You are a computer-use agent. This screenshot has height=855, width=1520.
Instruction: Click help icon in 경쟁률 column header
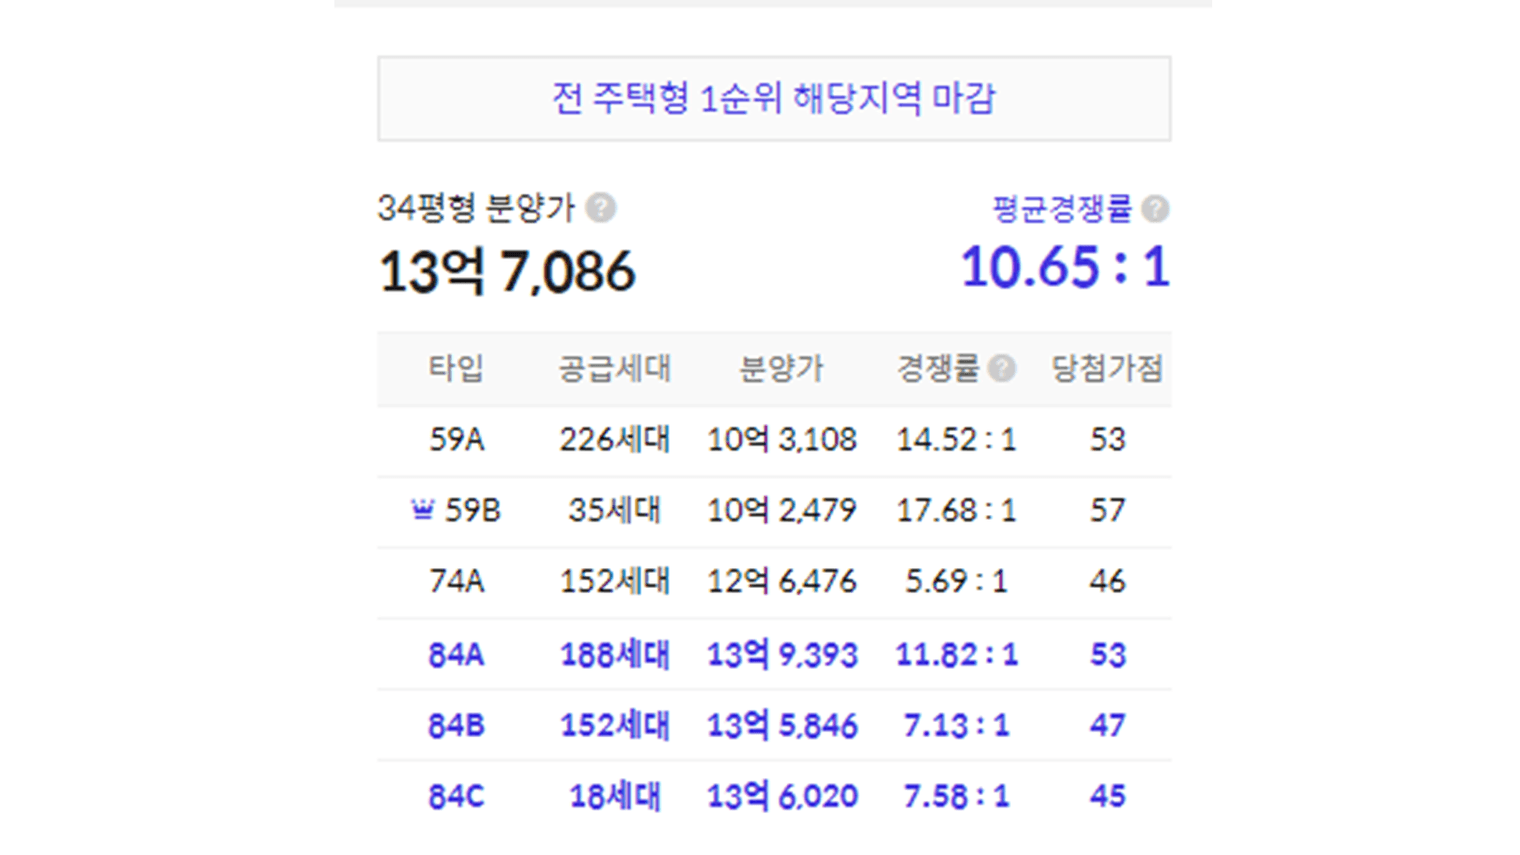pos(1001,368)
